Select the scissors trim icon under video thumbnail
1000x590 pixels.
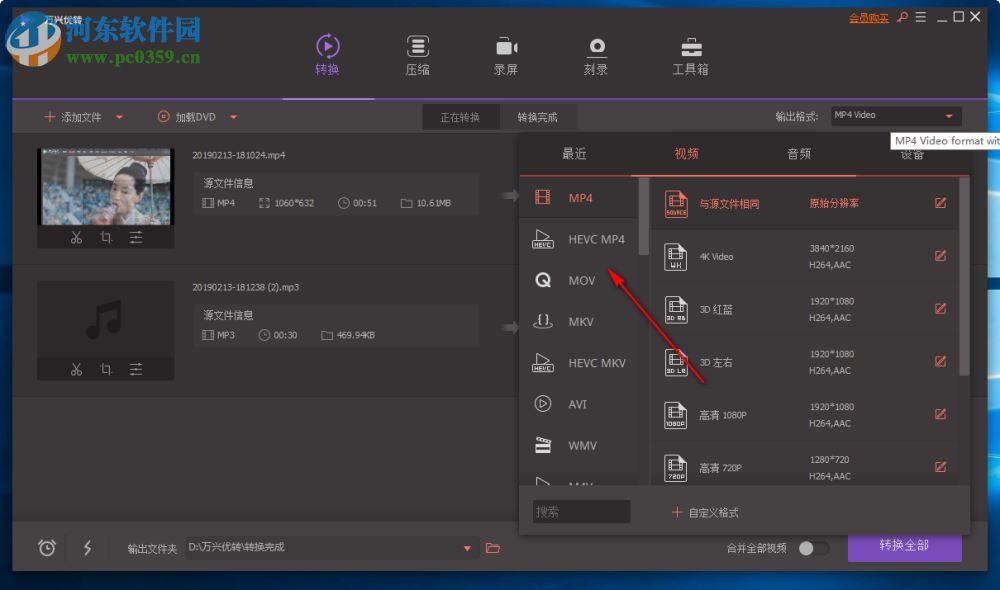pyautogui.click(x=75, y=238)
